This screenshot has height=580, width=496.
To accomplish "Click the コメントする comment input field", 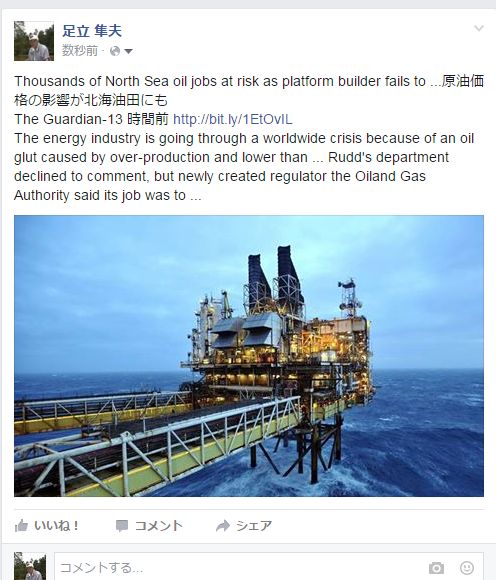I will (269, 567).
